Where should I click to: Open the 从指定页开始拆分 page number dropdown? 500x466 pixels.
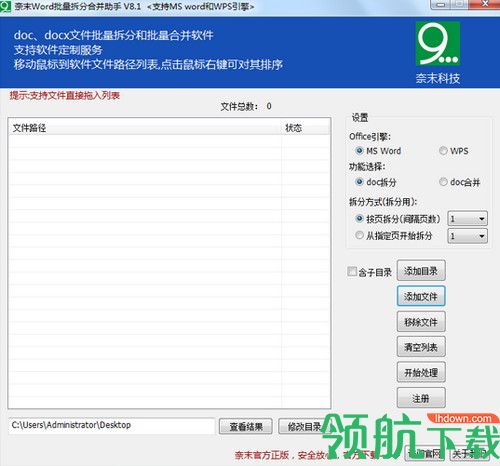(467, 236)
